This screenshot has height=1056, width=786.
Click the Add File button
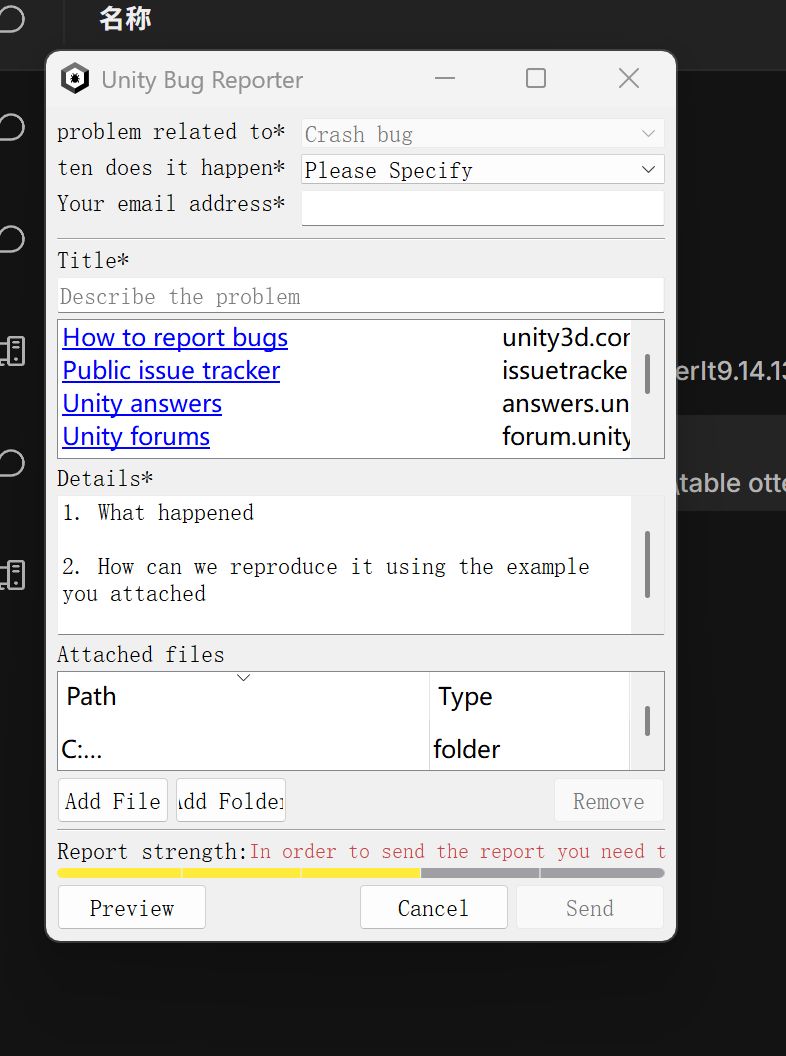click(112, 801)
